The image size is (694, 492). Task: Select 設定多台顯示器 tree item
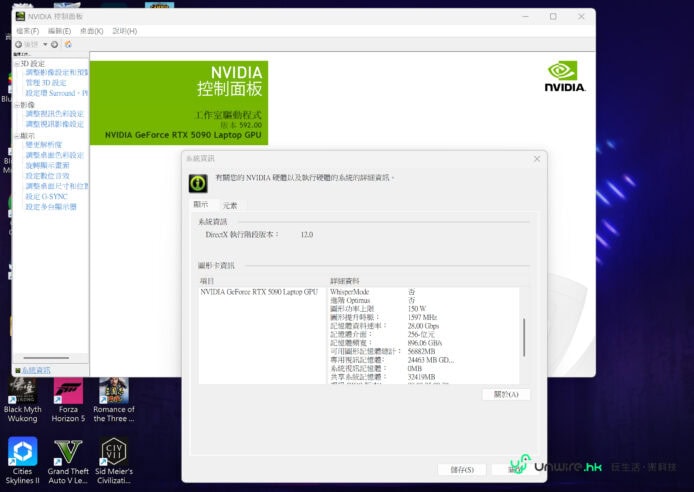[x=51, y=207]
